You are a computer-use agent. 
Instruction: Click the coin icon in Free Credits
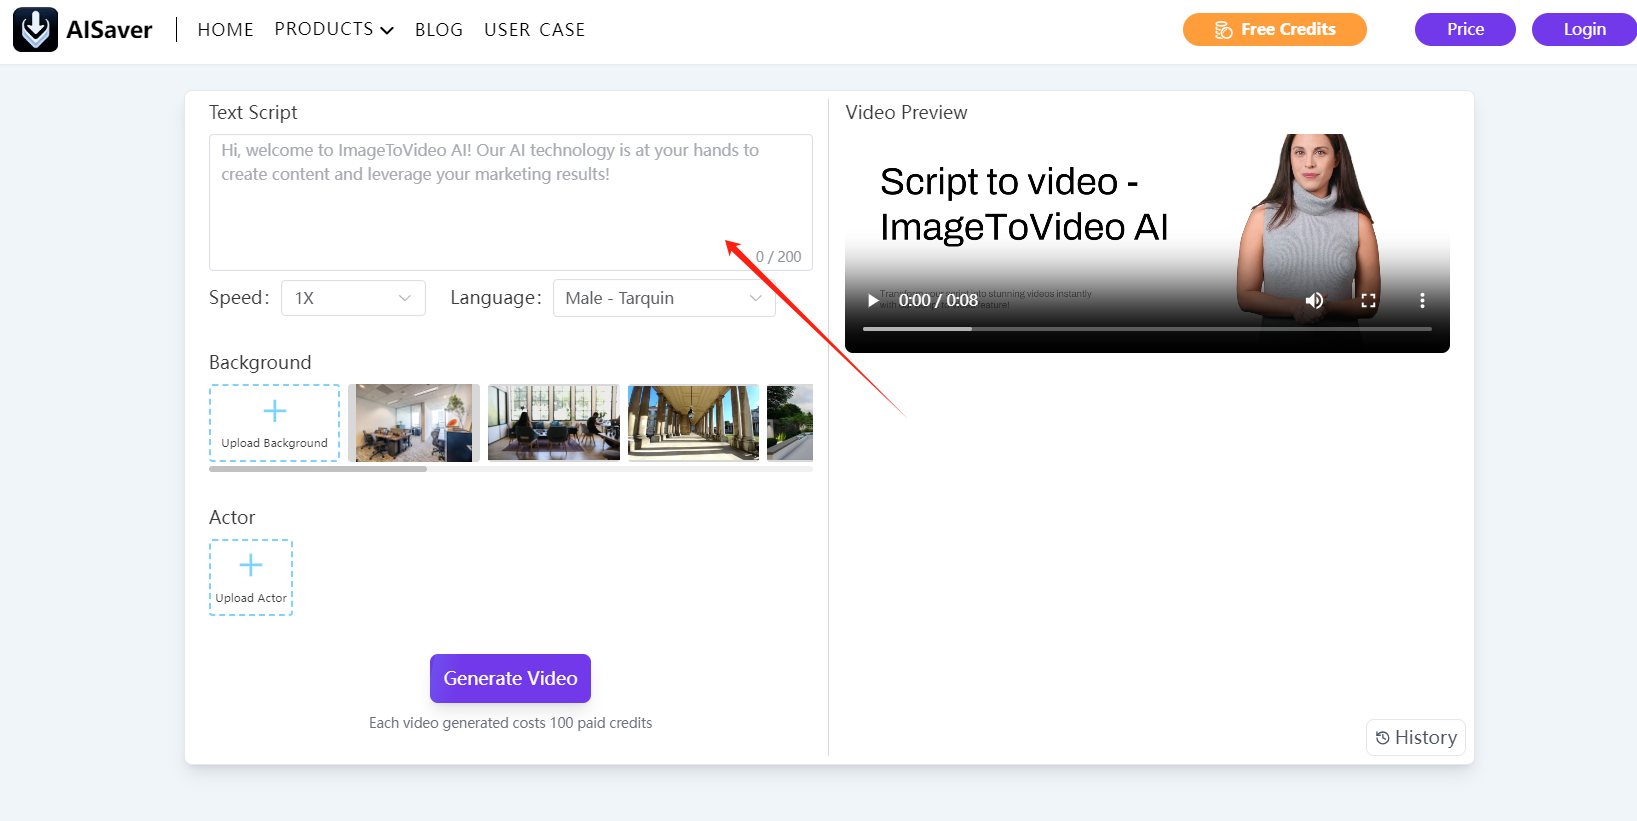coord(1223,30)
